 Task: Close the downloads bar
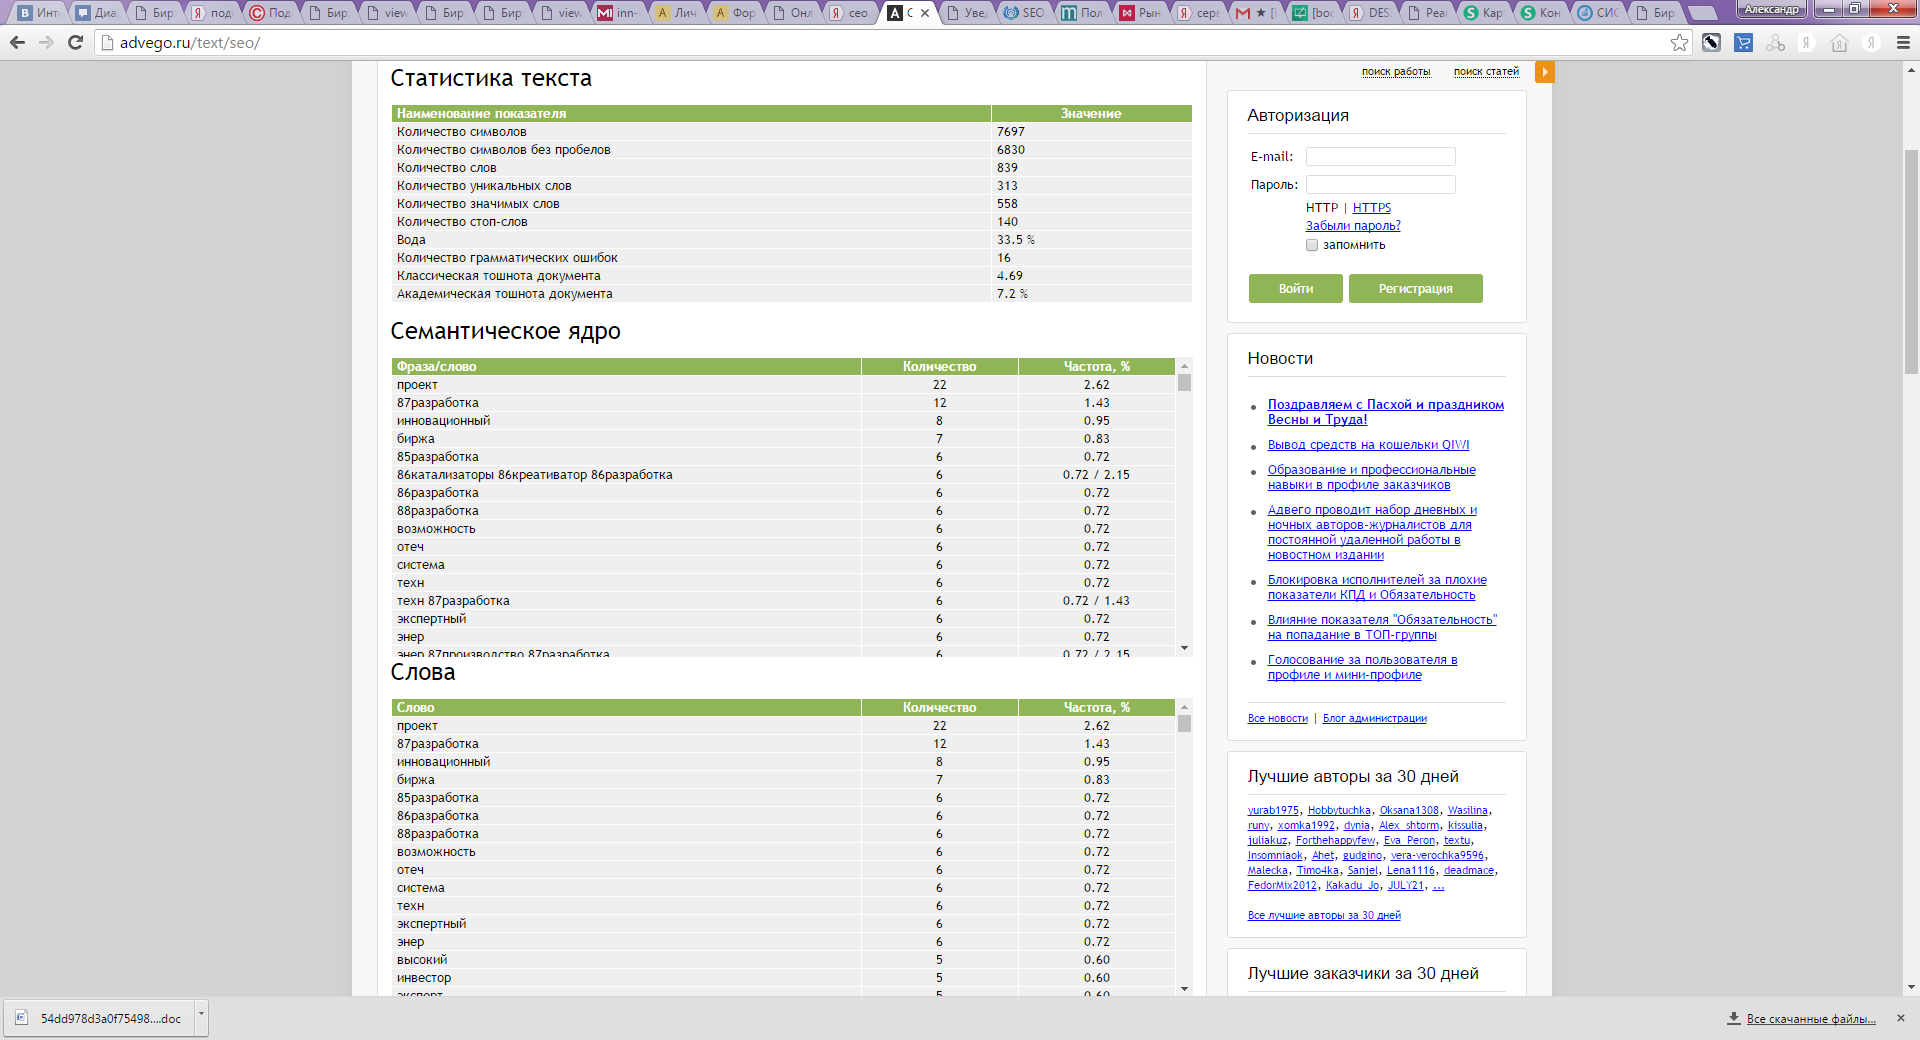coord(1901,1018)
